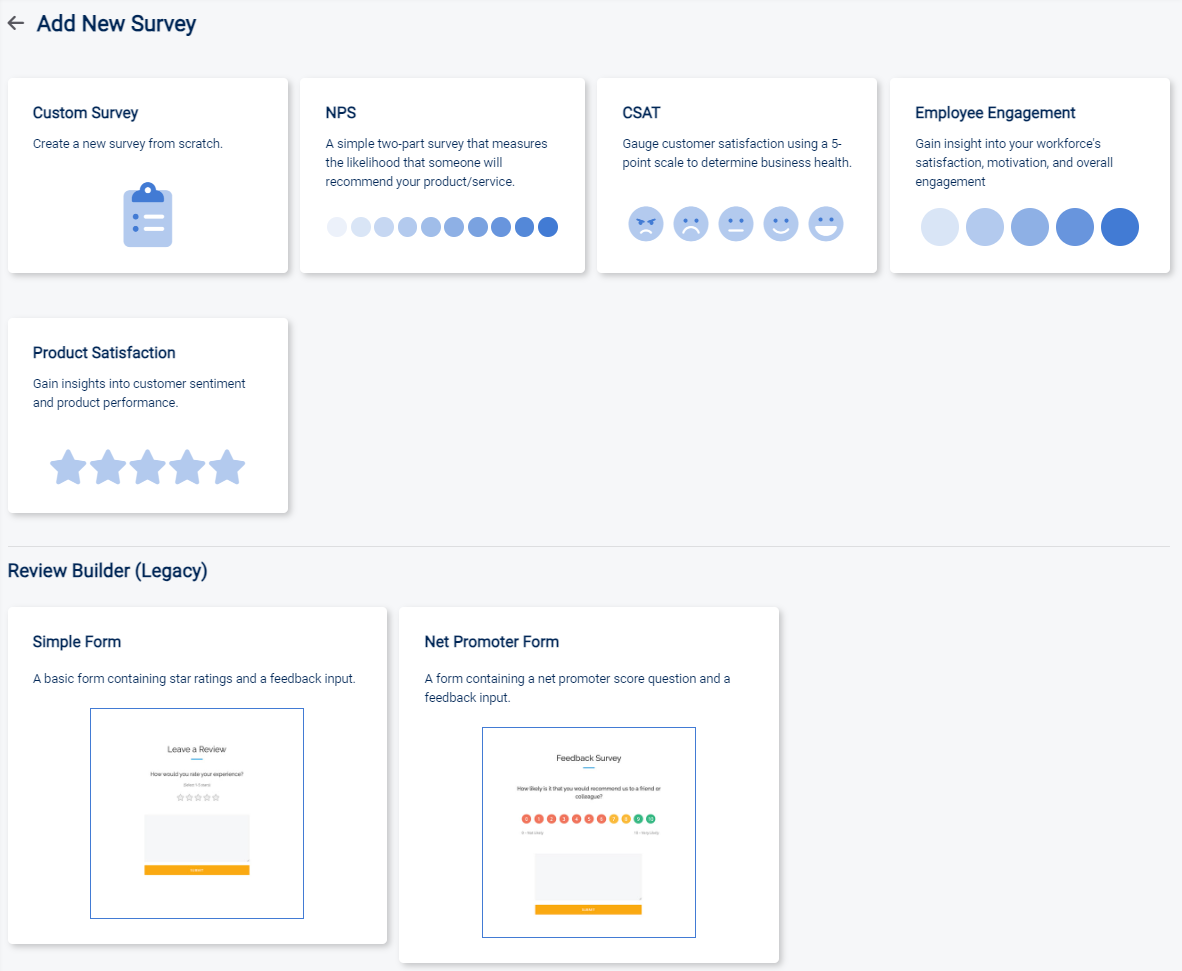Click the first star on Product Satisfaction card
Image resolution: width=1182 pixels, height=971 pixels.
[x=67, y=466]
